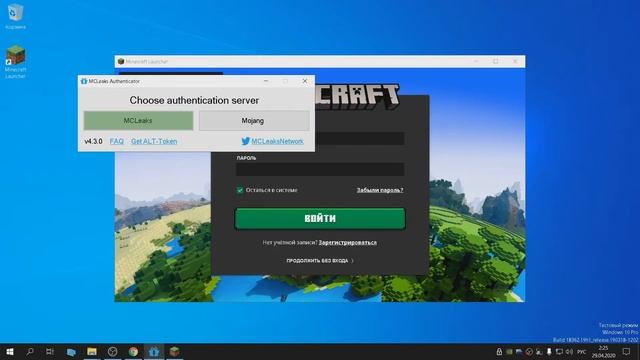640x360 pixels.
Task: Click the 'Зарегистрироваться' registration link
Action: 348,242
